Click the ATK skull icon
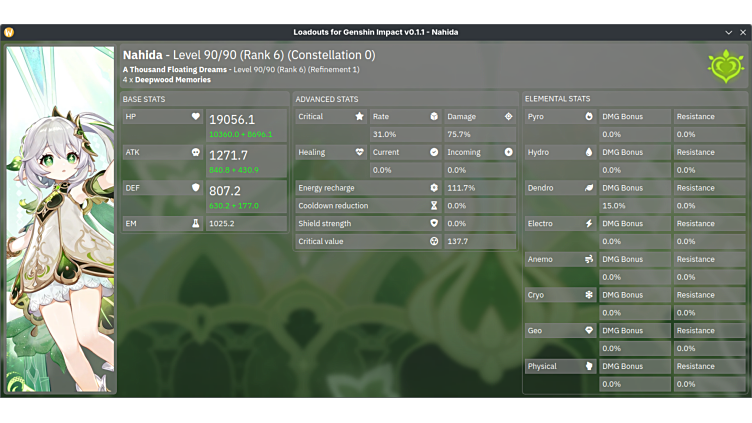Viewport: 752px width, 423px height. coord(196,153)
